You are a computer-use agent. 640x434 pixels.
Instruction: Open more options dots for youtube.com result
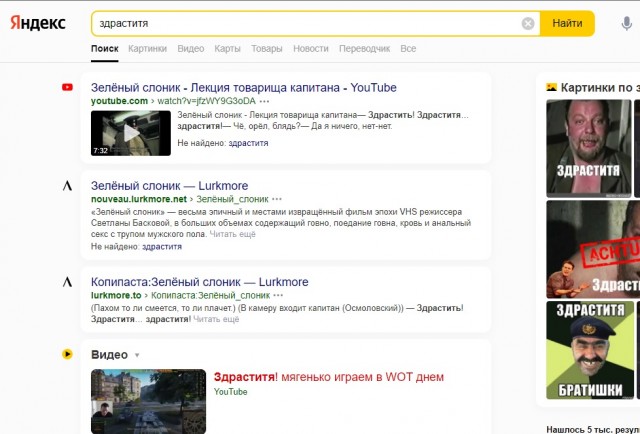pyautogui.click(x=264, y=101)
